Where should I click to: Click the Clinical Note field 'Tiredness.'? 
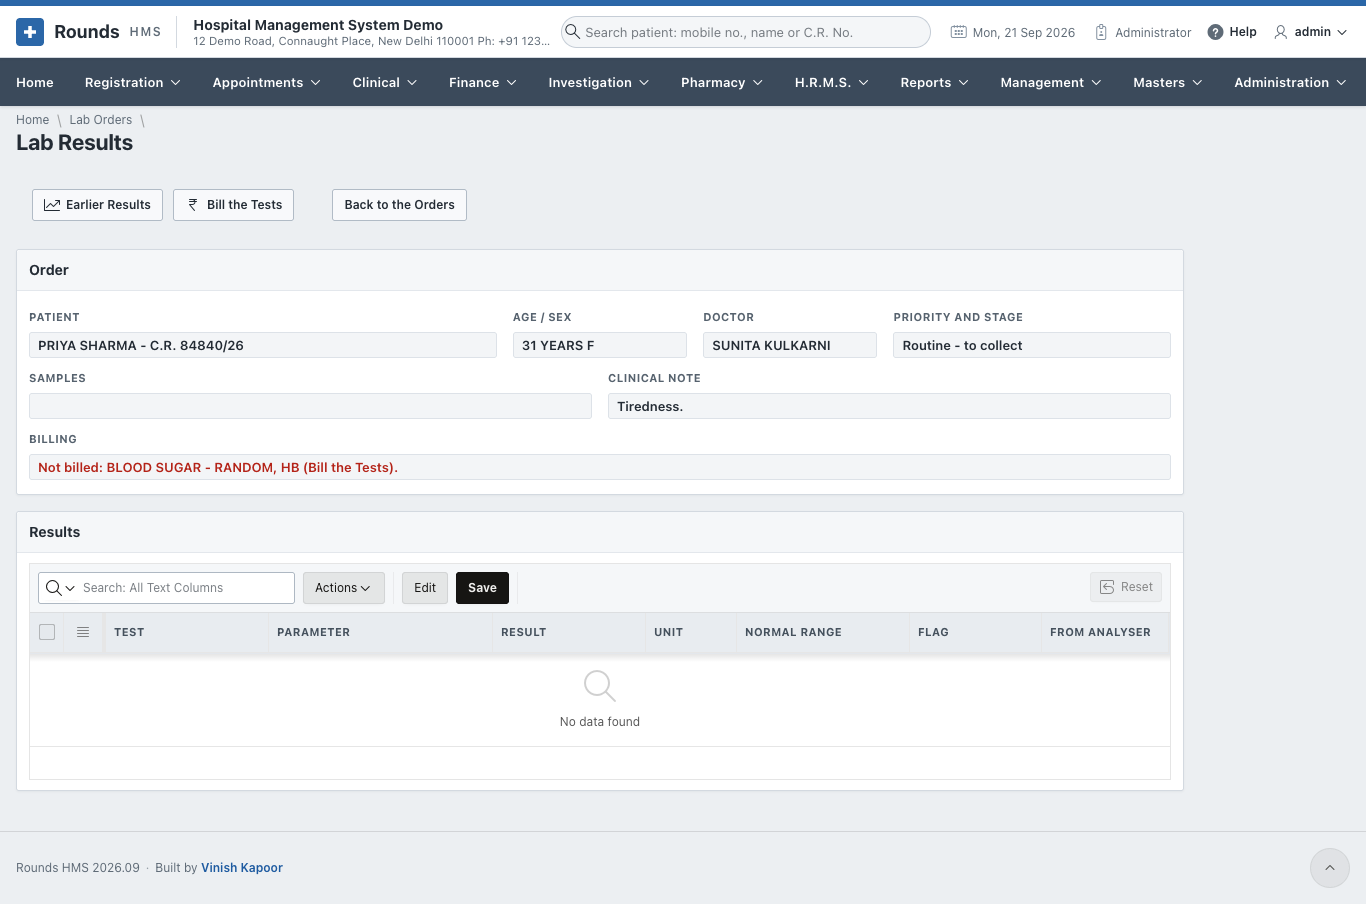pos(889,406)
